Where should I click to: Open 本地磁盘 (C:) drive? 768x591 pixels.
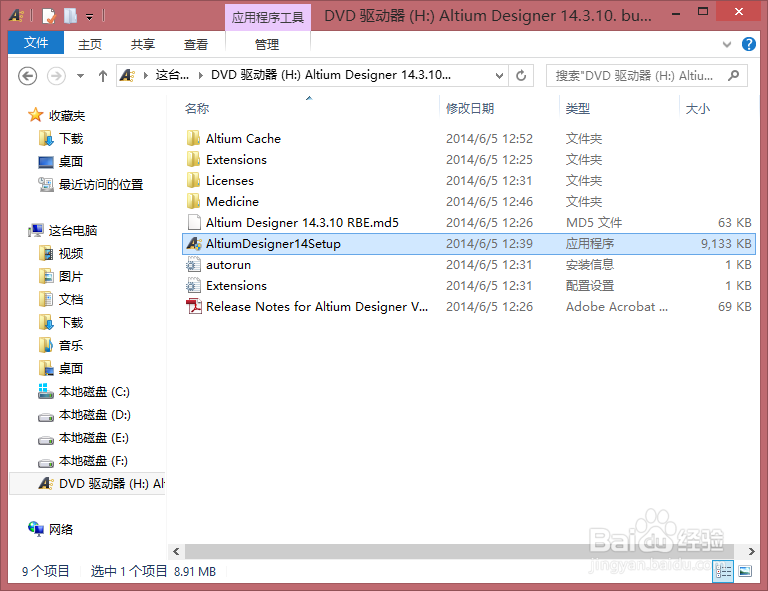94,392
